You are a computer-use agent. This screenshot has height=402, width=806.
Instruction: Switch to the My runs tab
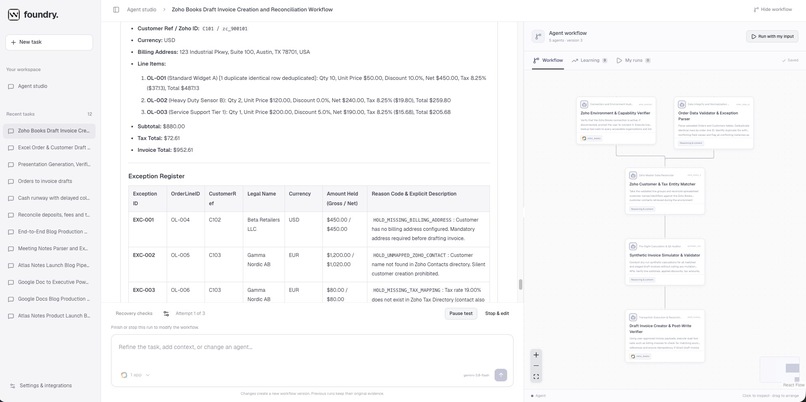634,60
